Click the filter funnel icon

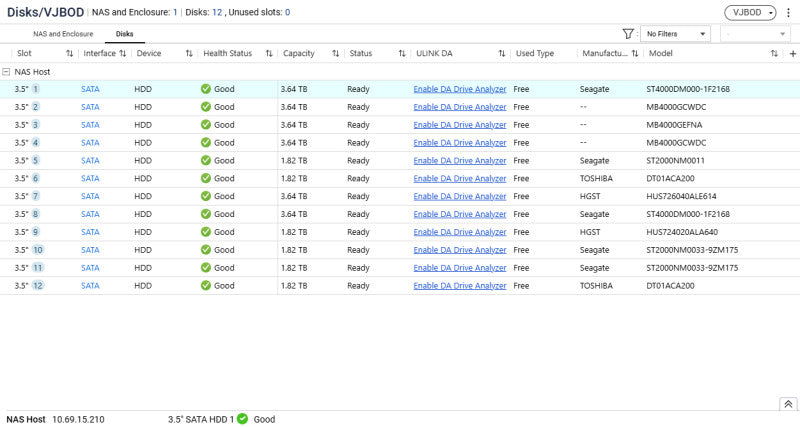[628, 34]
